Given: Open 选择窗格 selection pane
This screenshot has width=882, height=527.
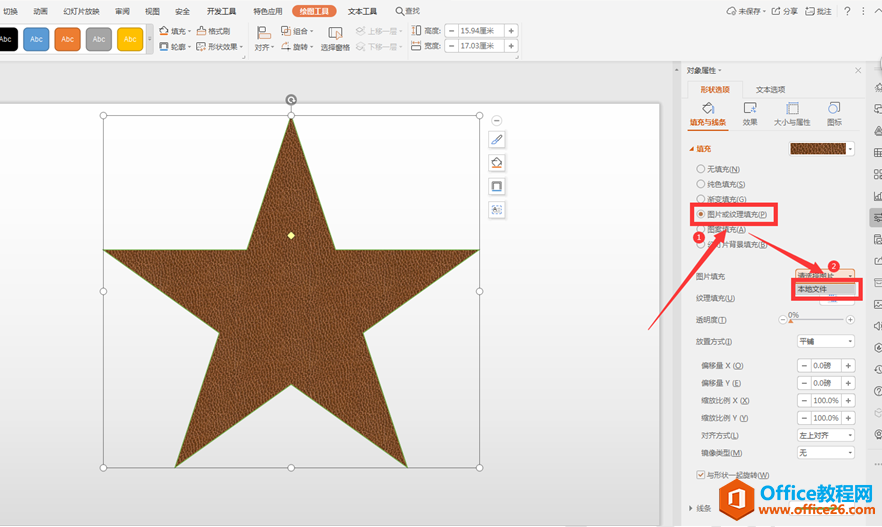Looking at the screenshot, I should click(335, 39).
